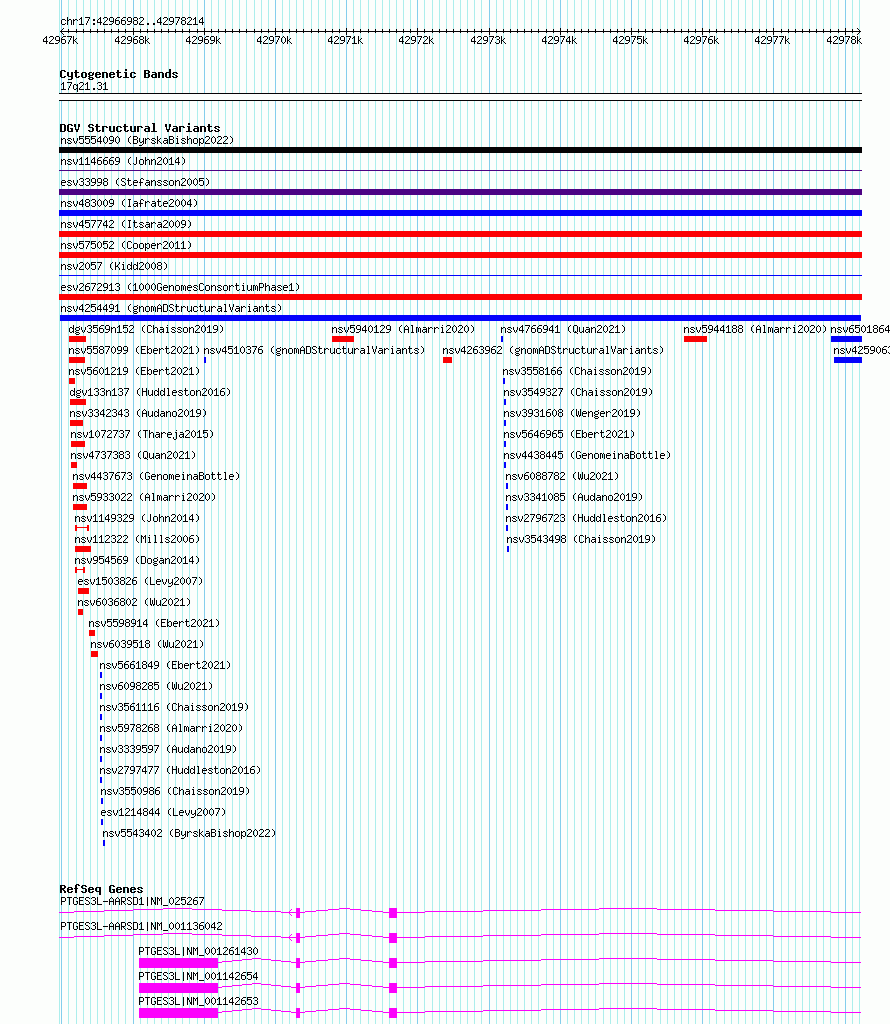
Task: Select variant nsv6088782 (Wu2021)
Action: point(562,476)
